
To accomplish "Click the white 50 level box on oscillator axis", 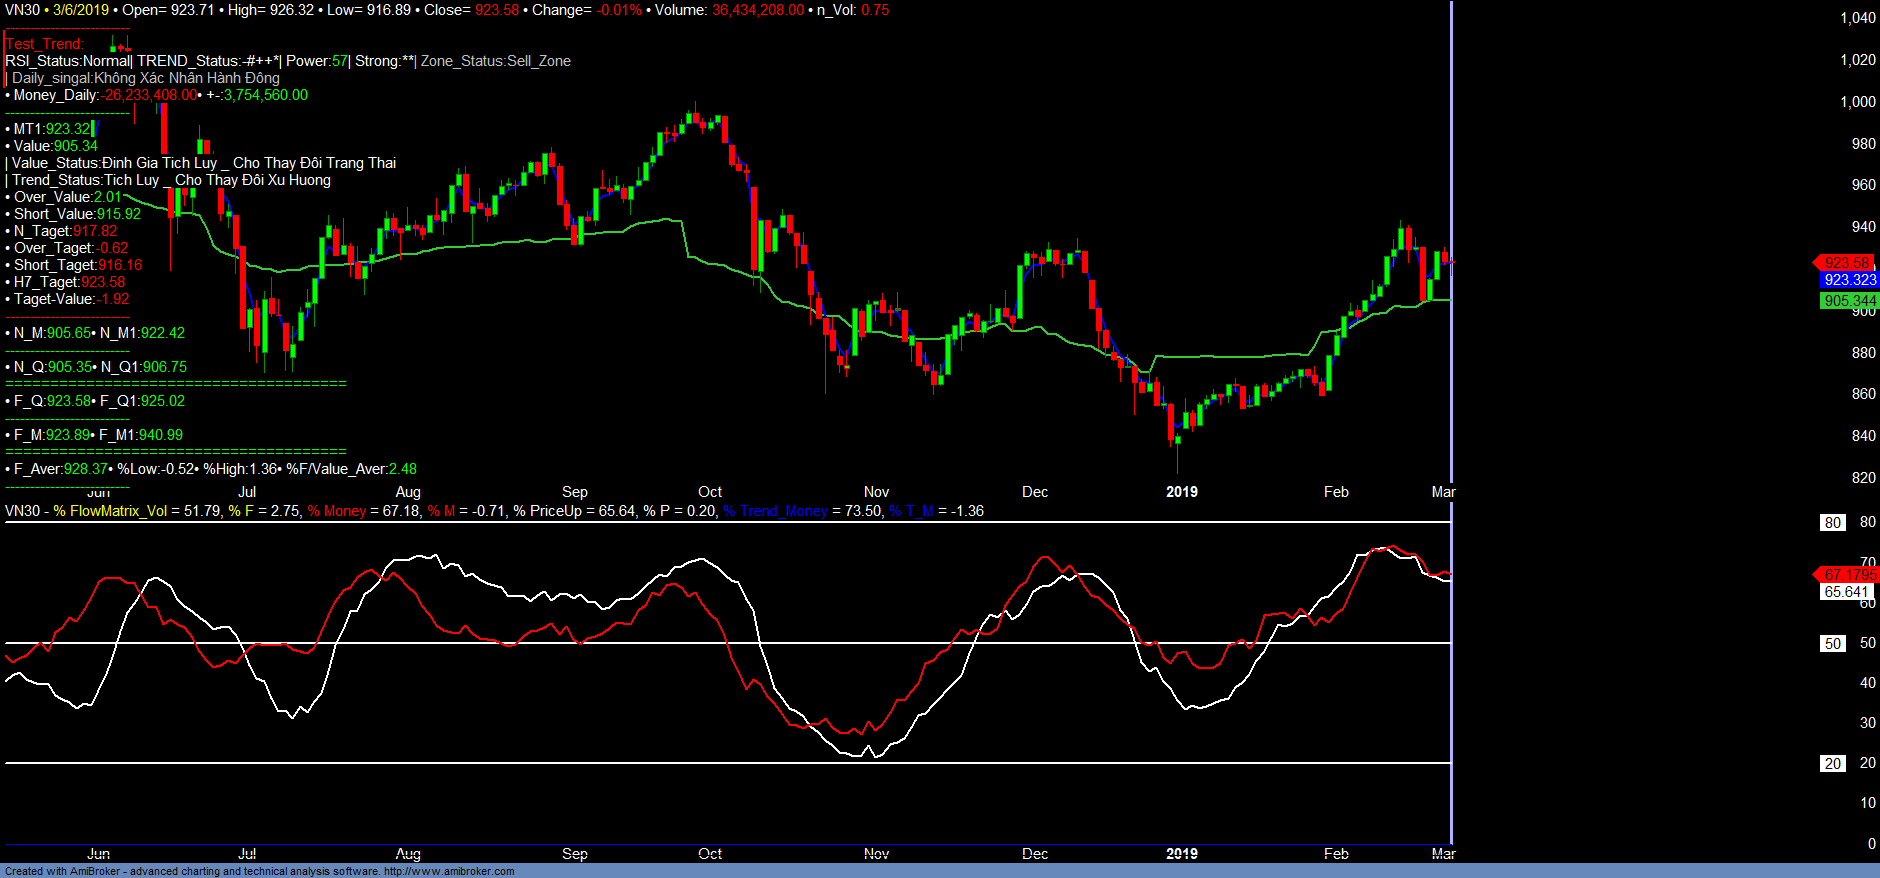I will [x=1832, y=643].
